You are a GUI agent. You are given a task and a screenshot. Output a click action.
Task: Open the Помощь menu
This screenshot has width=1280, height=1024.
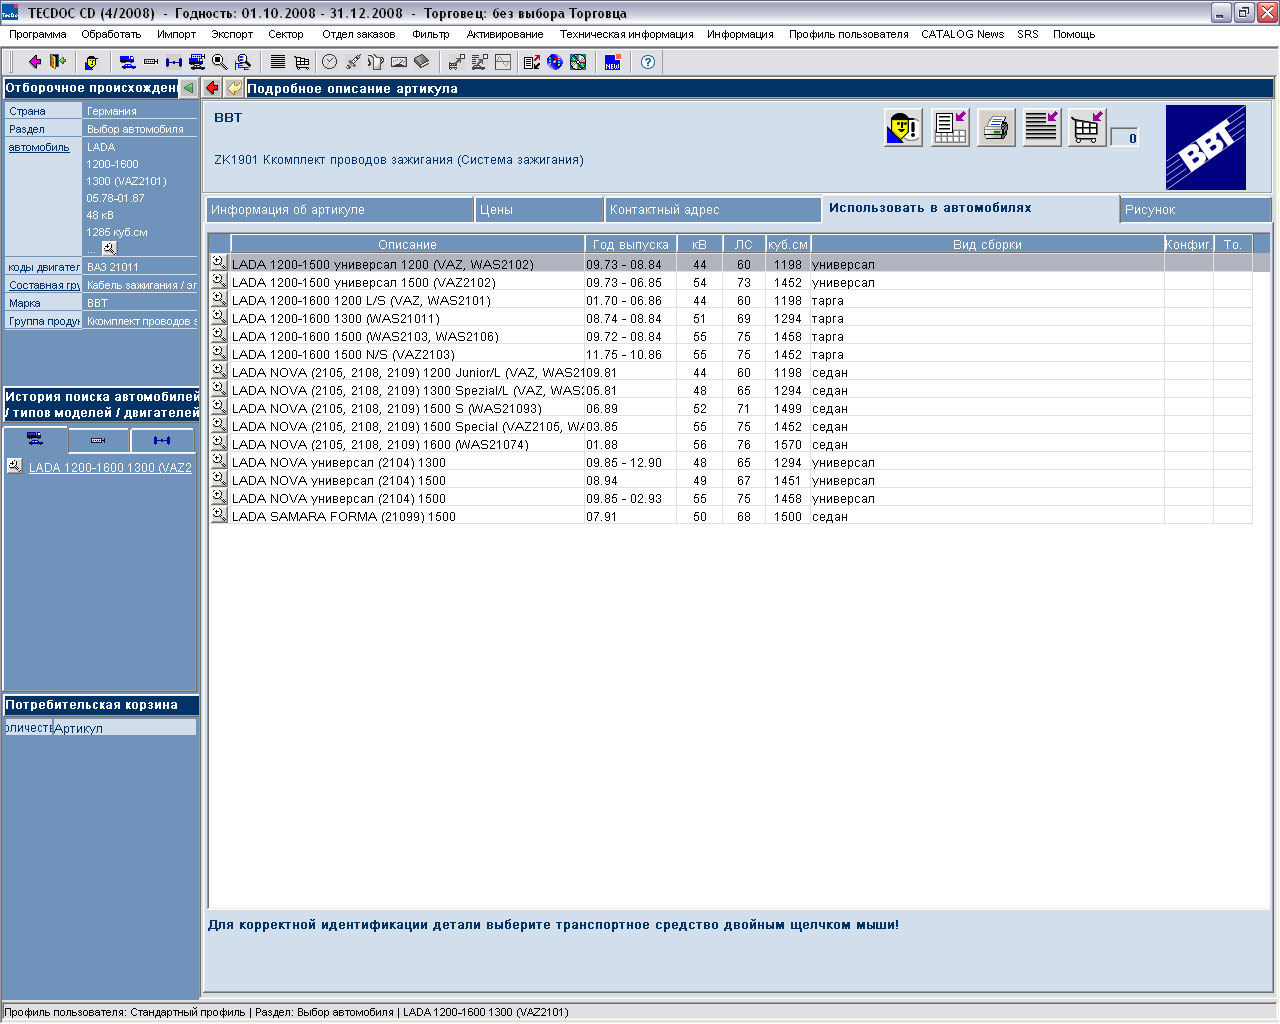[1074, 34]
